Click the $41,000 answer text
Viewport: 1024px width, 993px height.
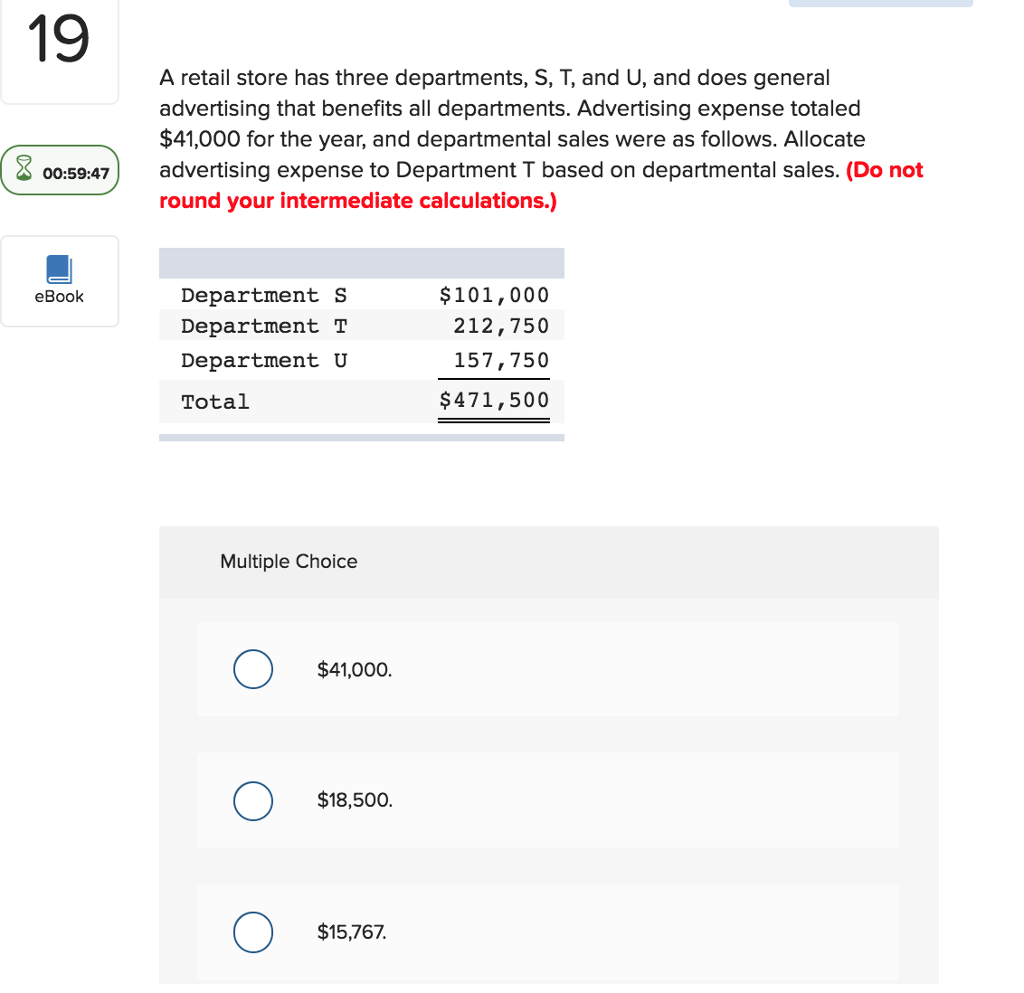[x=354, y=670]
